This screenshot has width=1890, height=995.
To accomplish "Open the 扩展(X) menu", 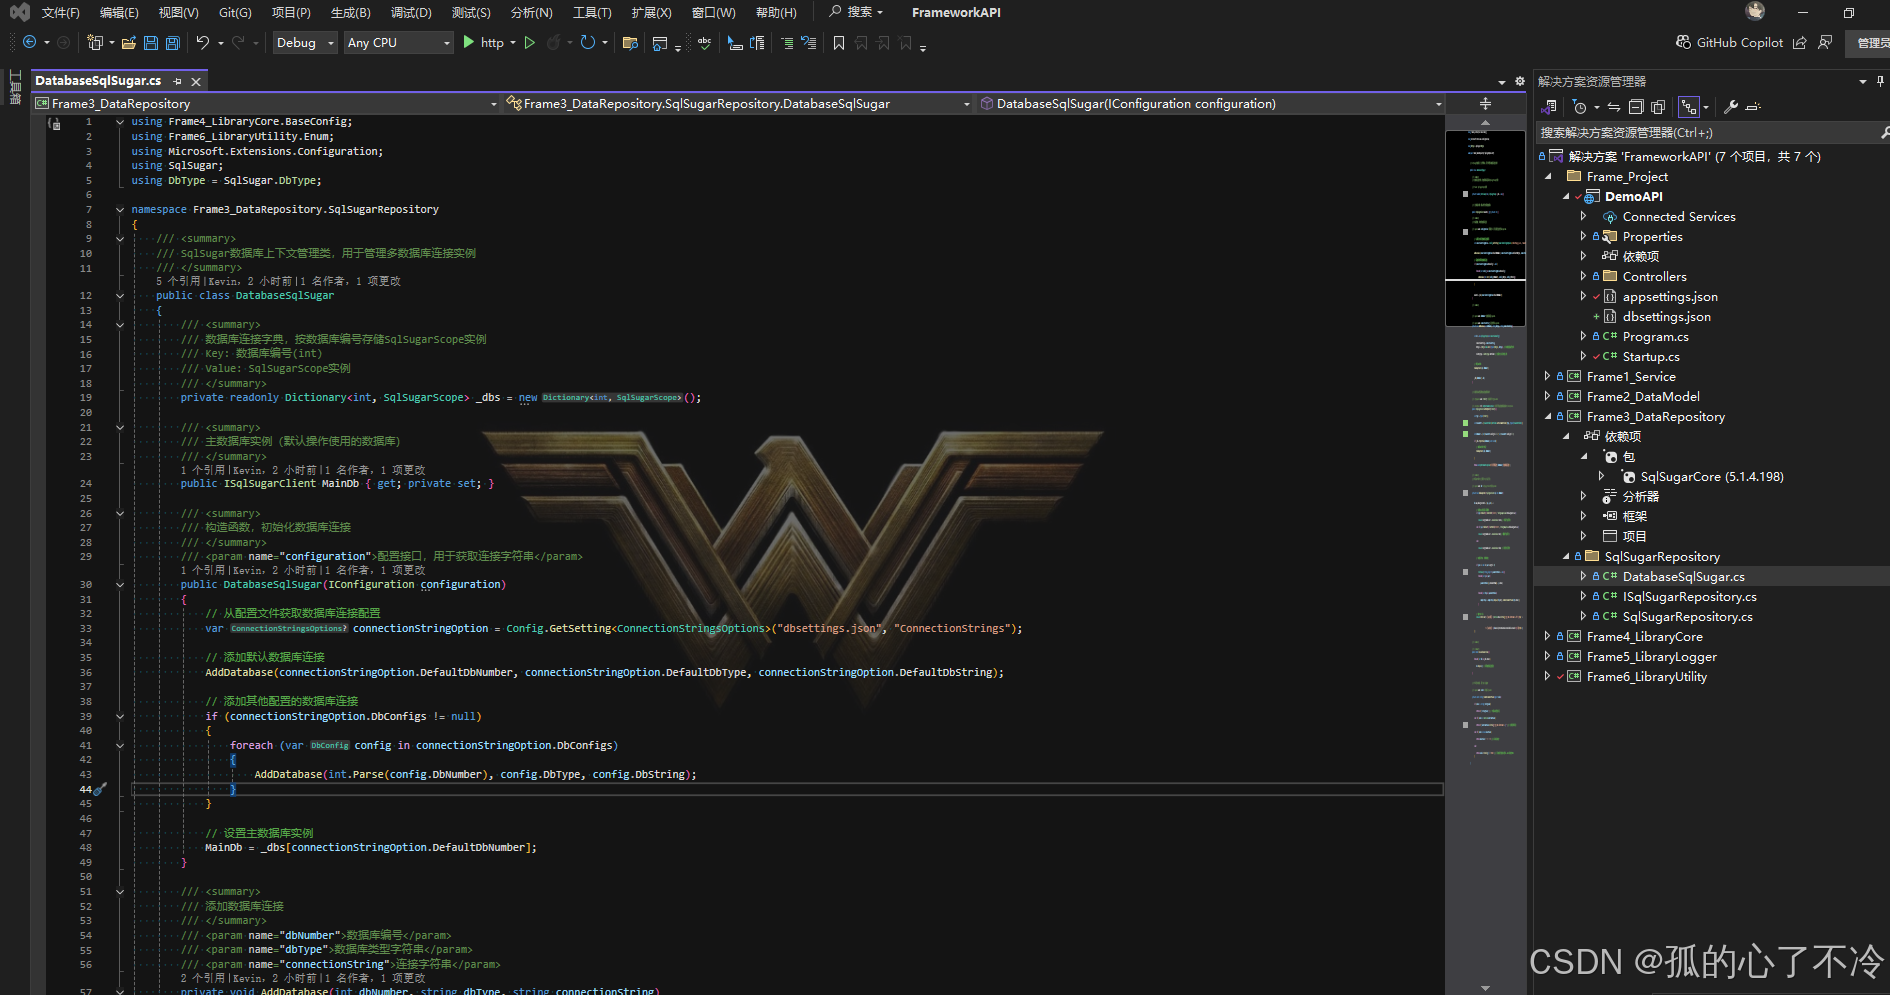I will 651,12.
